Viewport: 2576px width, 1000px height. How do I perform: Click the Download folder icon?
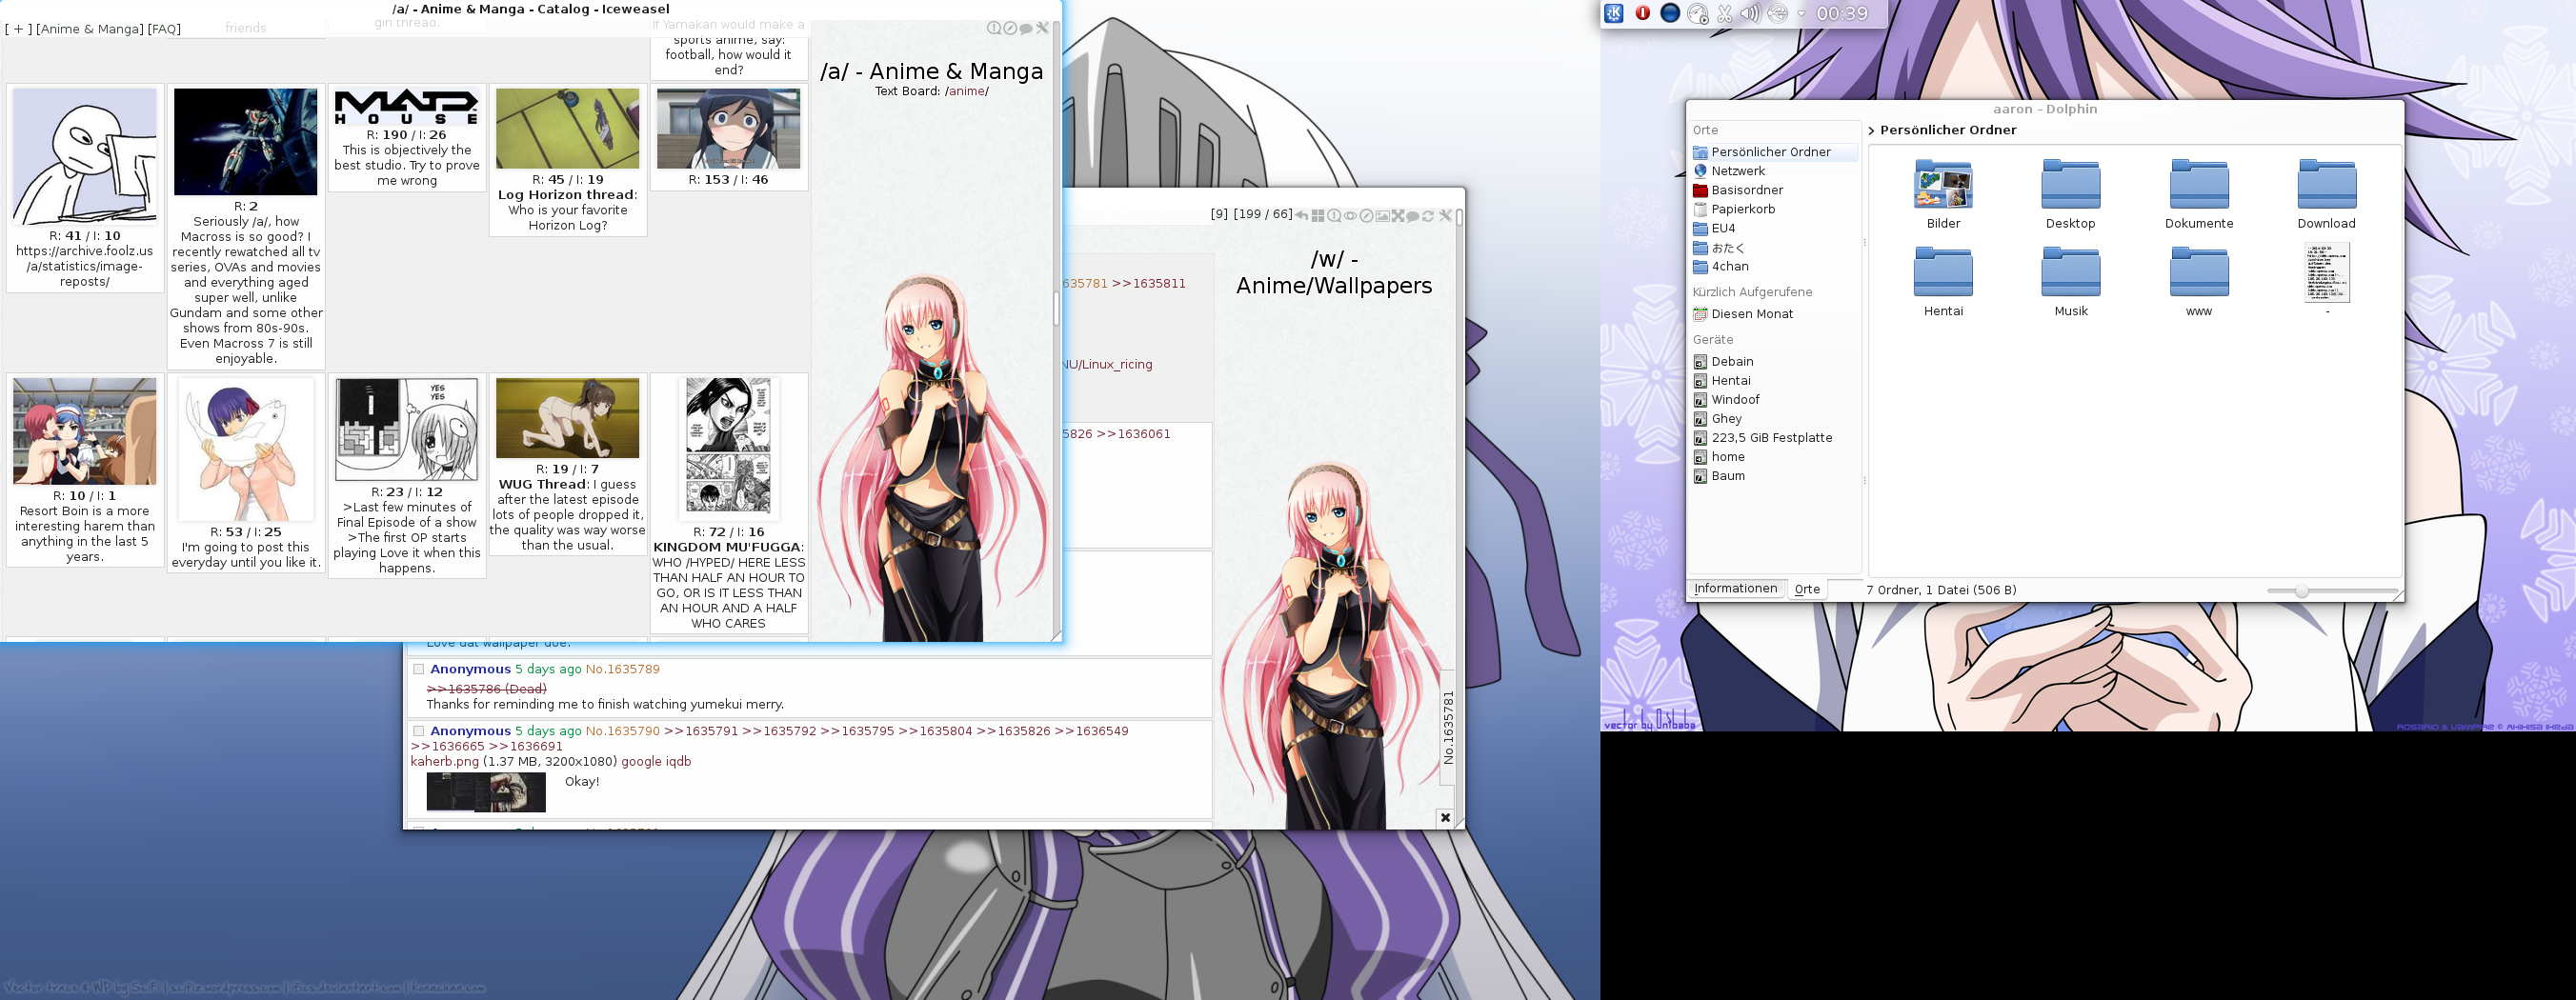tap(2326, 184)
